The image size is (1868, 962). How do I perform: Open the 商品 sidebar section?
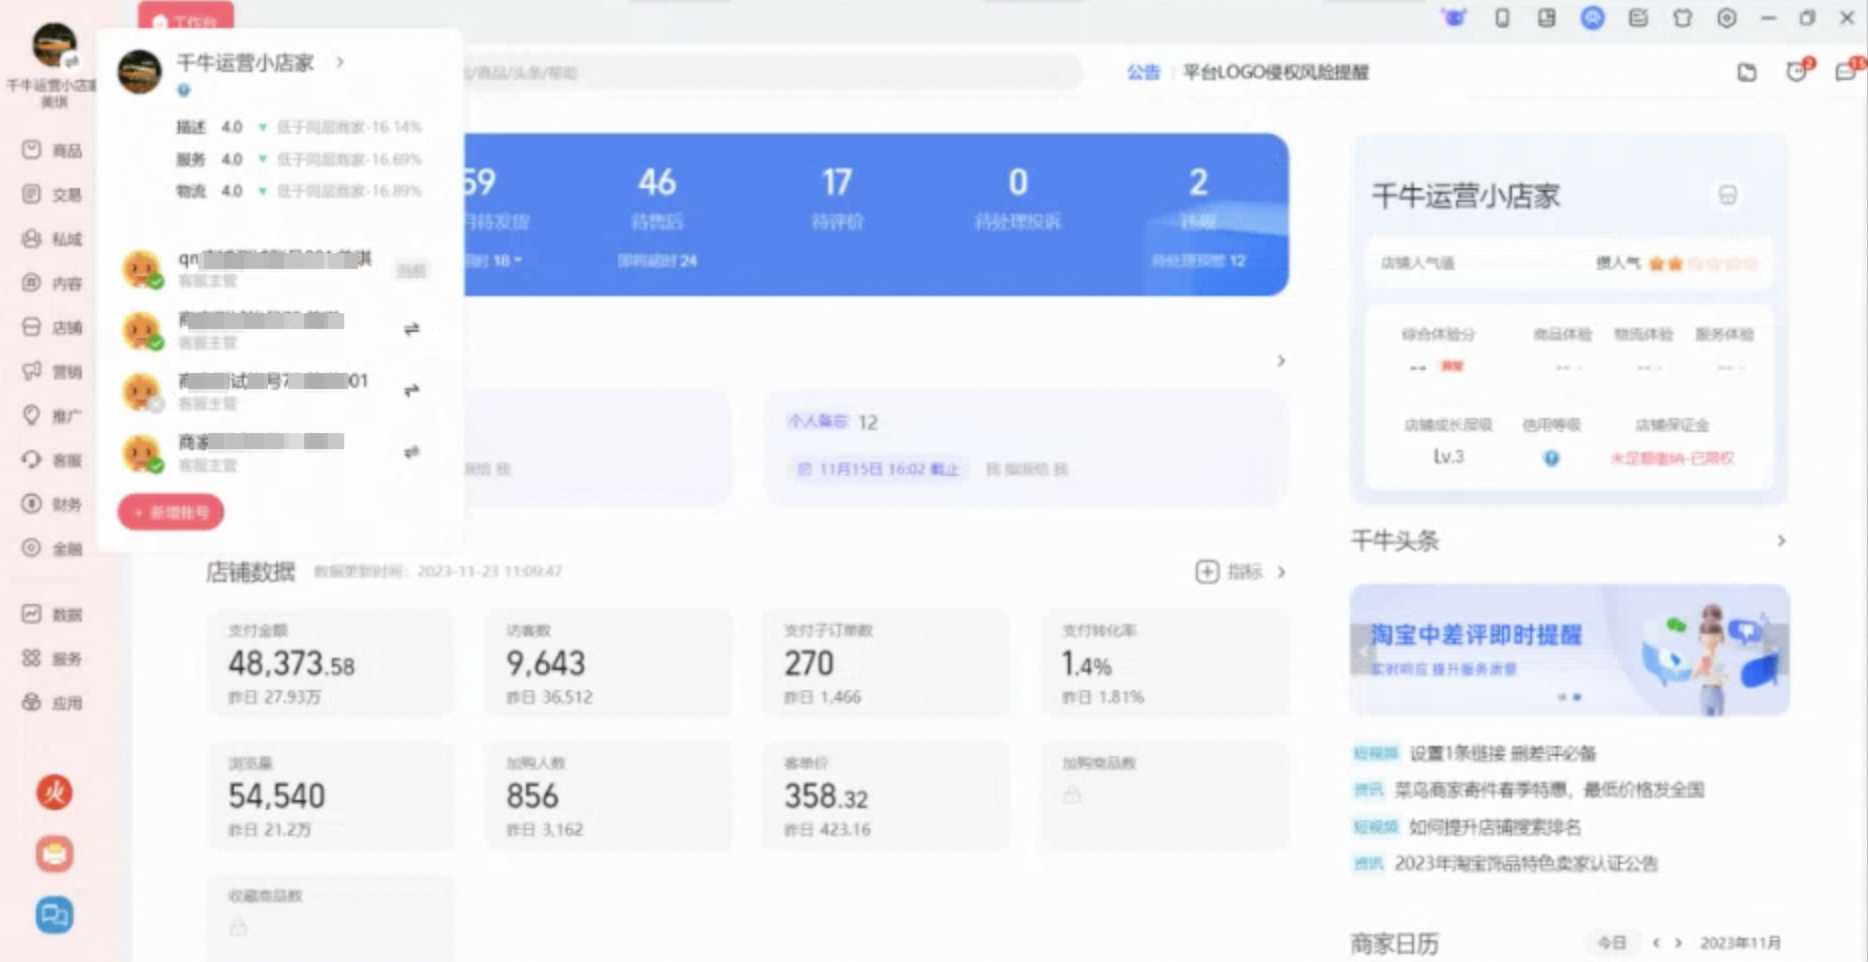tap(52, 150)
